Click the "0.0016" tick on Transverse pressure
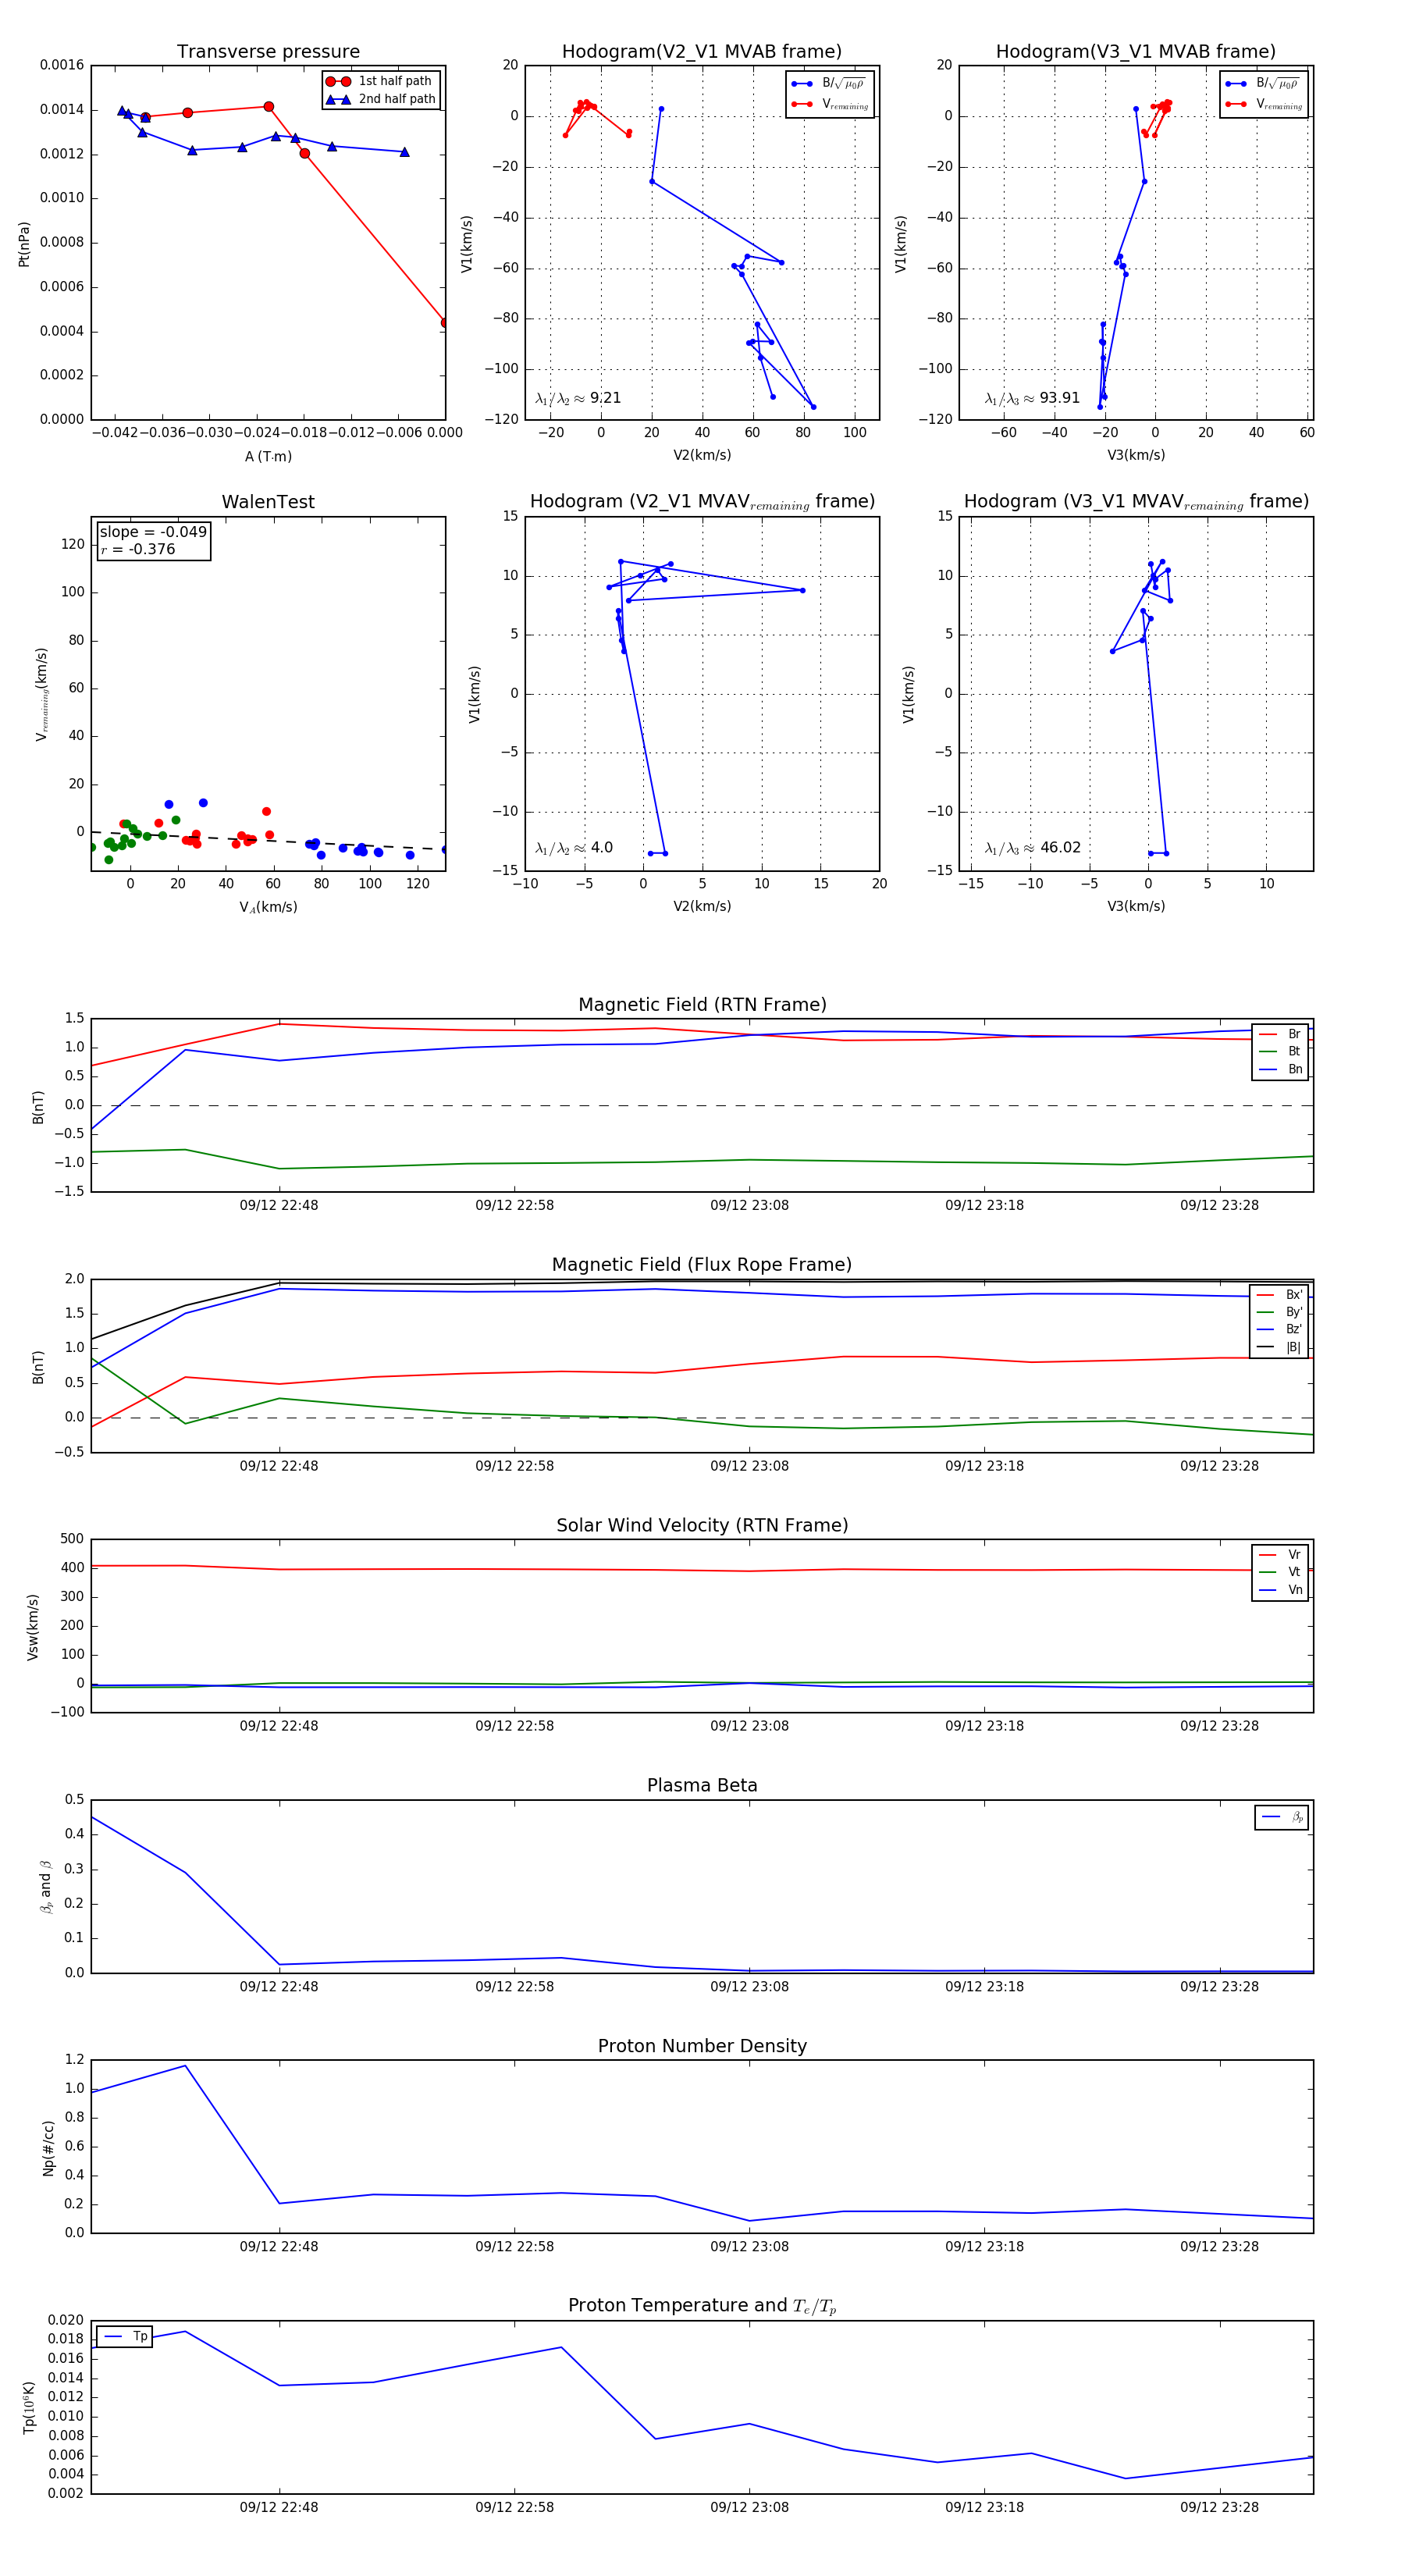Image resolution: width=1405 pixels, height=2576 pixels. click(x=62, y=65)
